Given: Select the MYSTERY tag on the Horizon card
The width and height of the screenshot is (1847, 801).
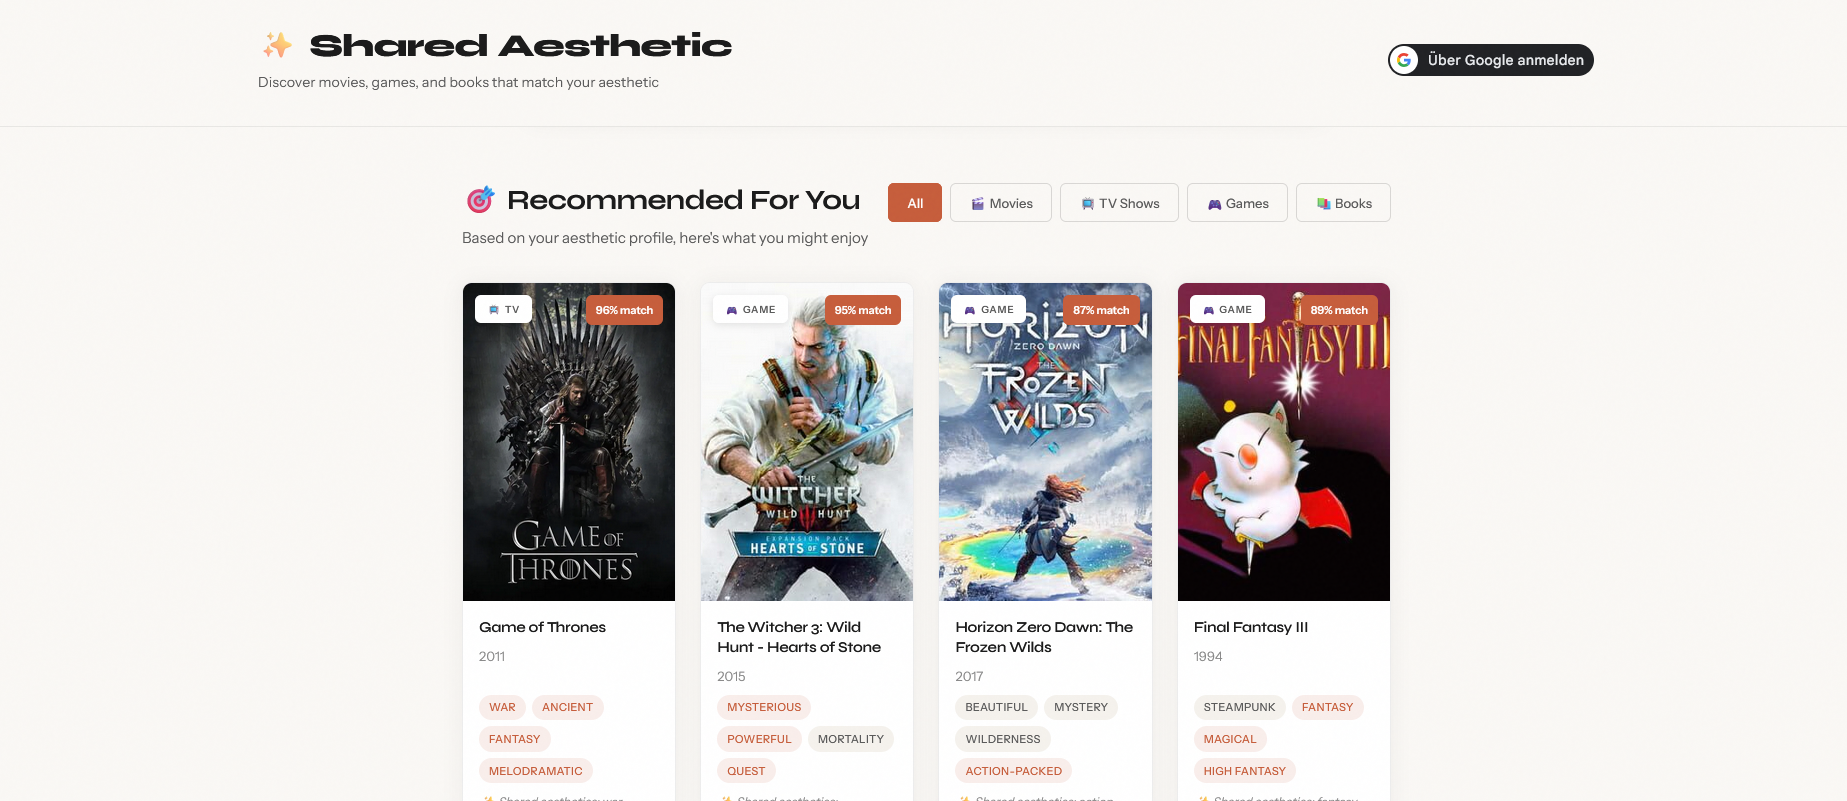Looking at the screenshot, I should (x=1081, y=707).
